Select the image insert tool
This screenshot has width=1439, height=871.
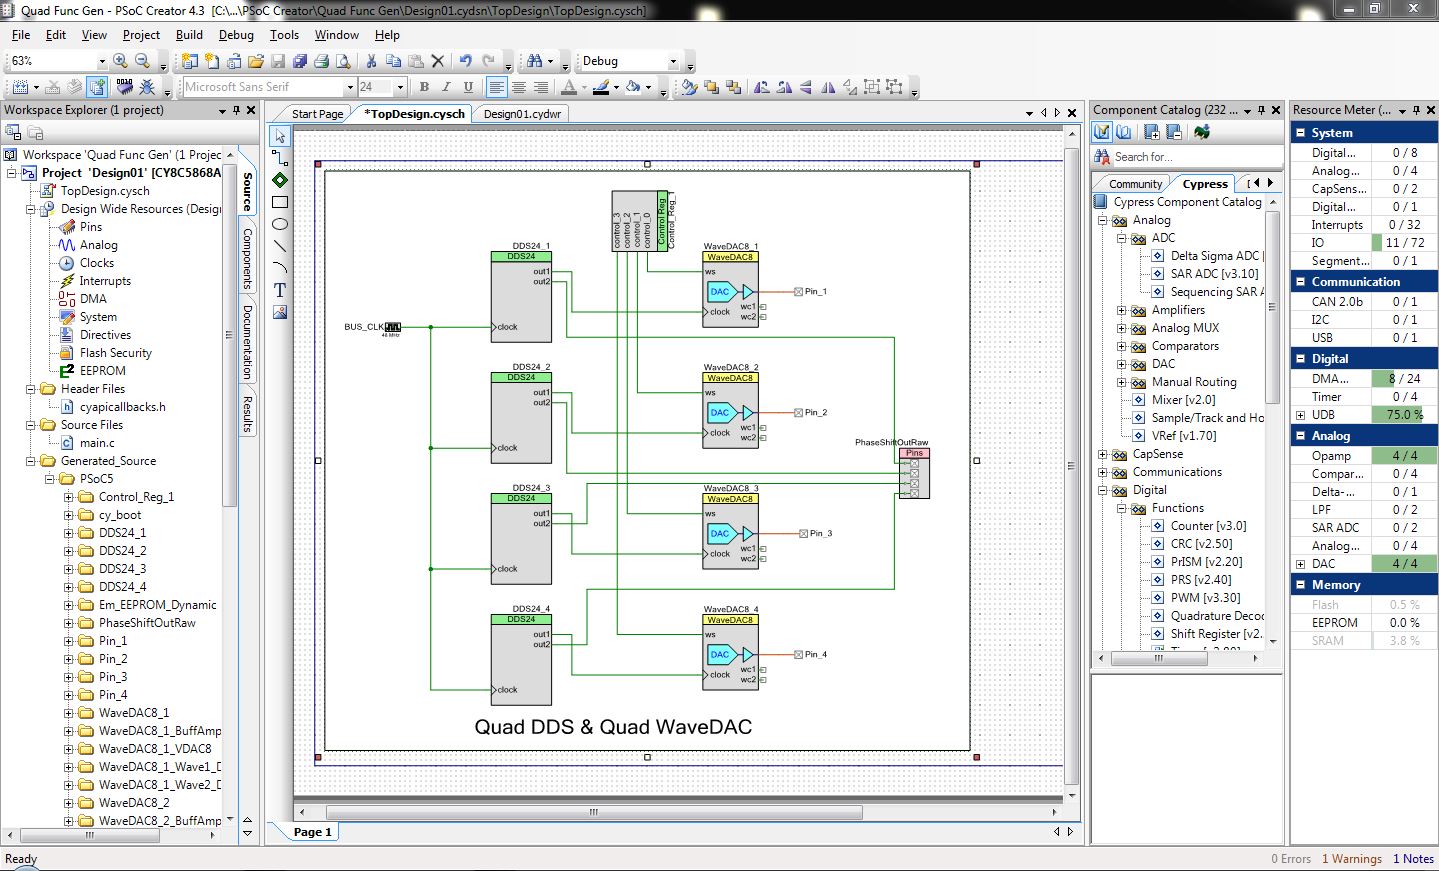[280, 312]
